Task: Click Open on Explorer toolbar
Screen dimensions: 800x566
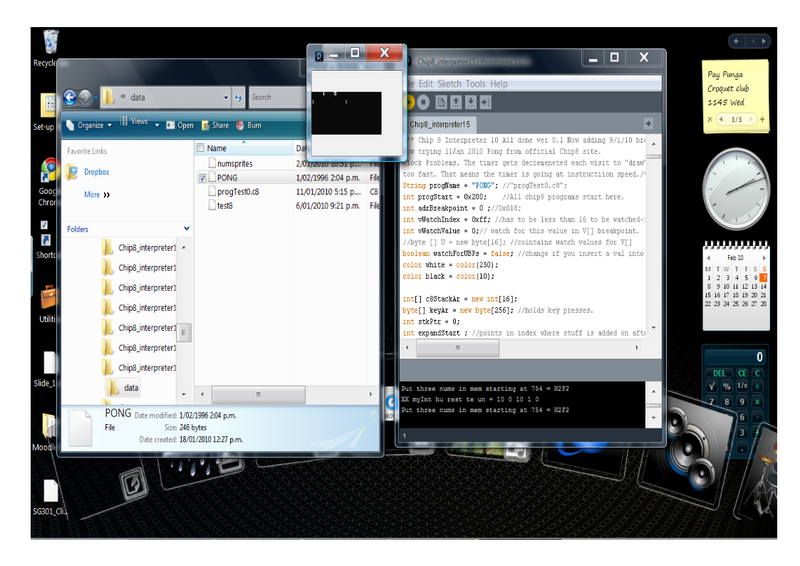Action: point(180,125)
